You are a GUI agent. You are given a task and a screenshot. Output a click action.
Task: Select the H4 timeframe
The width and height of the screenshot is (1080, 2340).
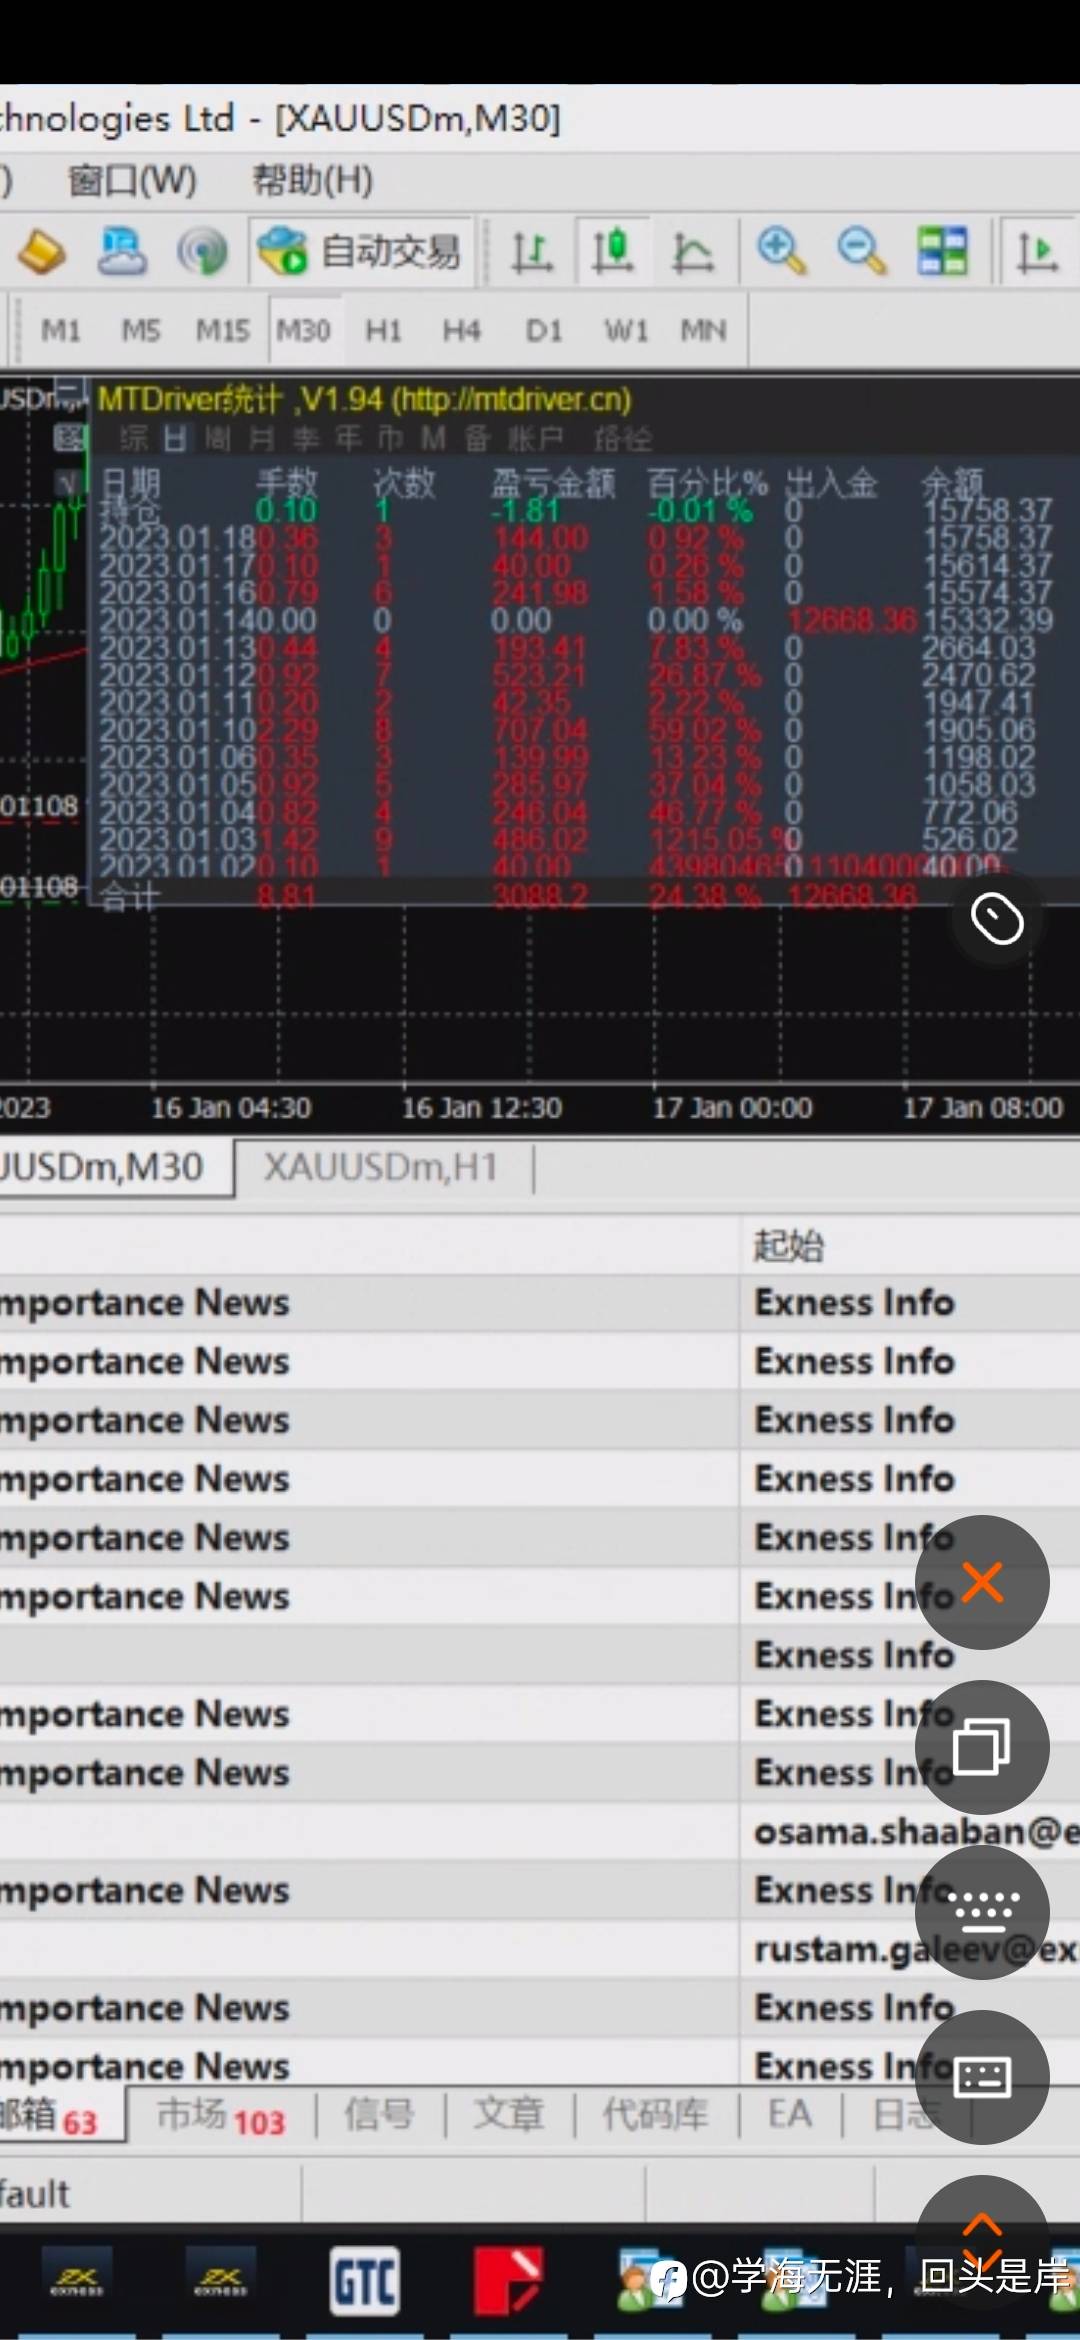(x=462, y=330)
